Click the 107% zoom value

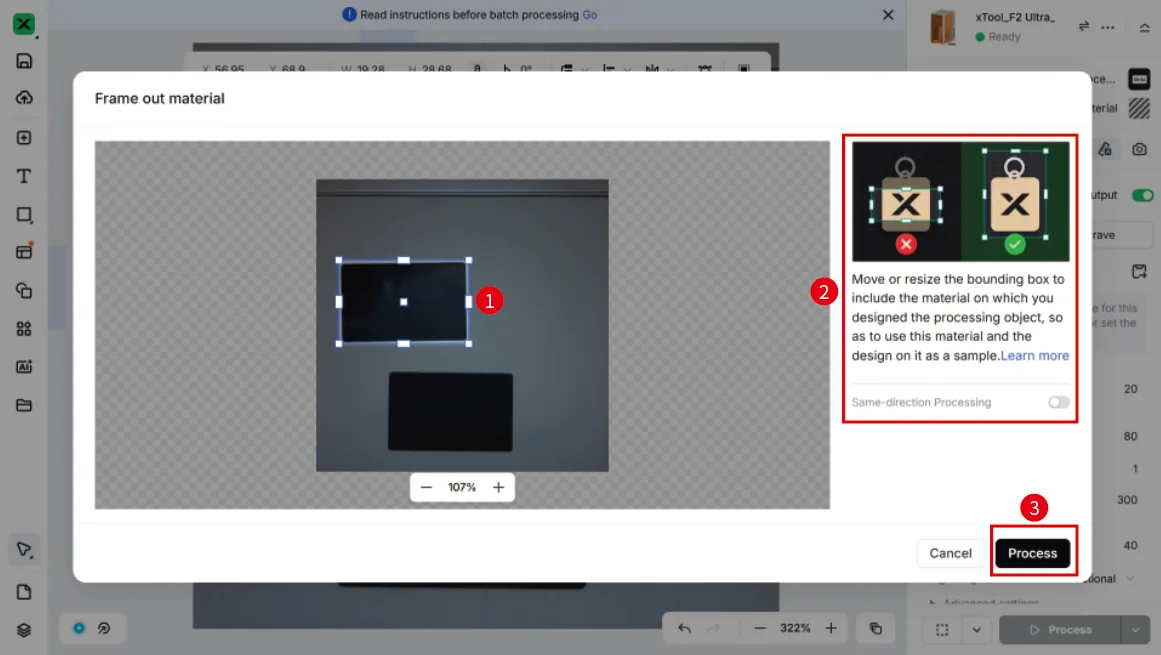click(x=462, y=487)
